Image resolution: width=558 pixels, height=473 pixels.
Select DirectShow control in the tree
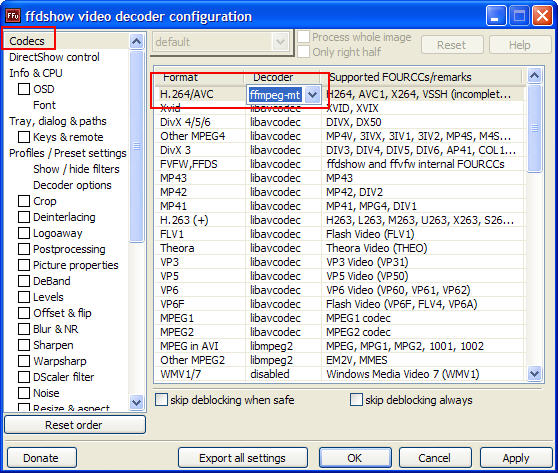[54, 57]
